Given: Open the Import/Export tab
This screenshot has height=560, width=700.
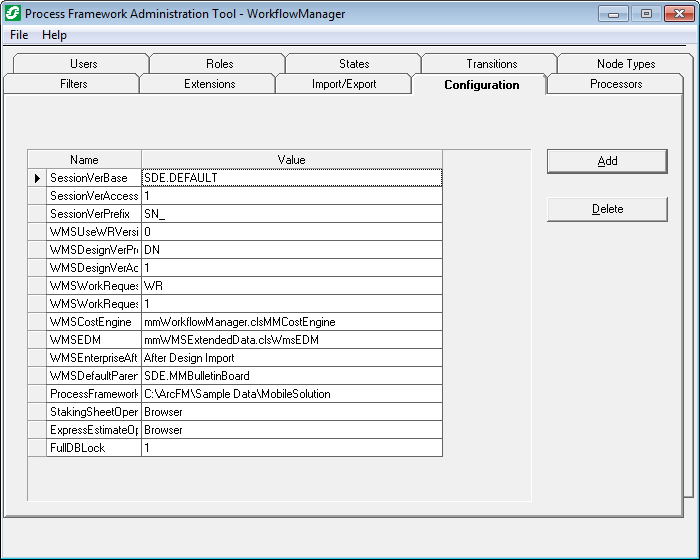Looking at the screenshot, I should 344,84.
